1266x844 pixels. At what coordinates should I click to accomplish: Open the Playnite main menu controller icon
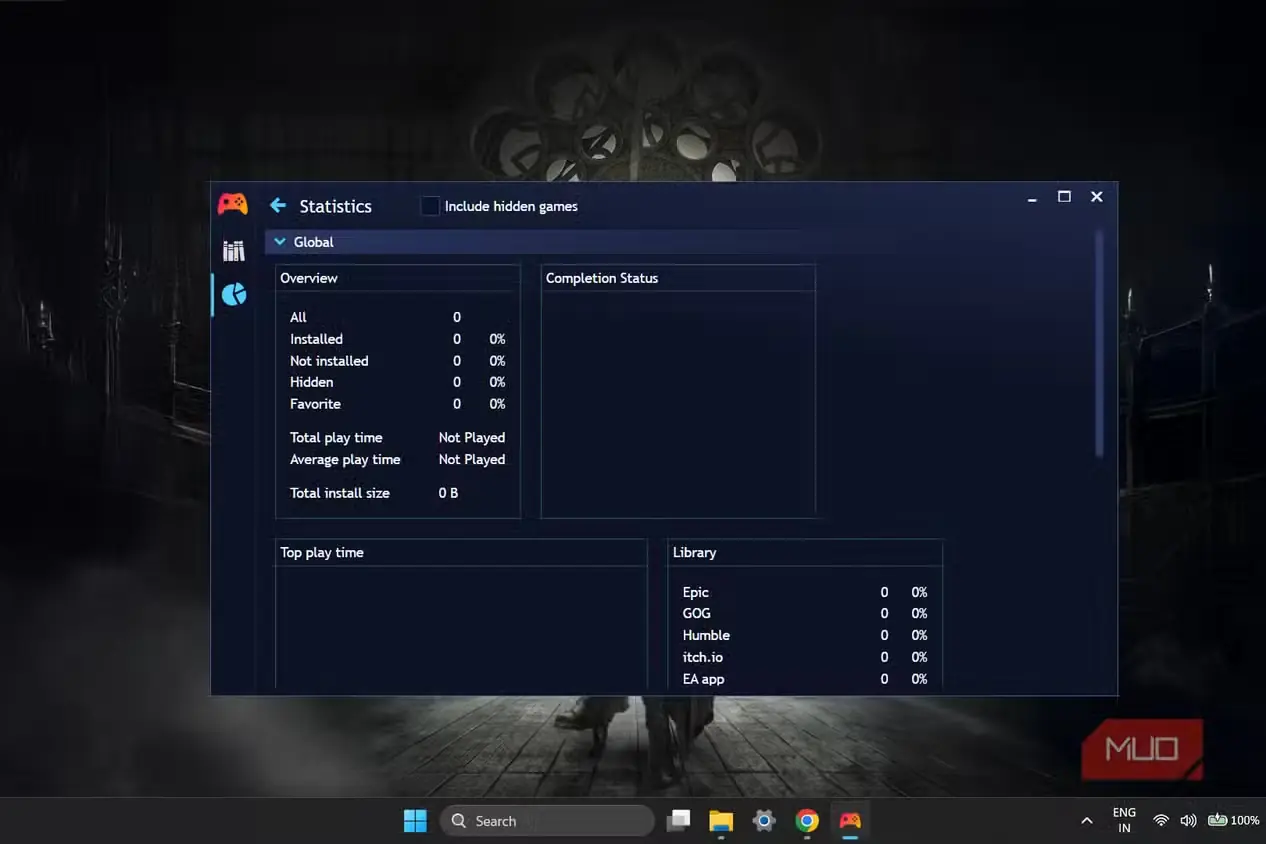point(233,204)
